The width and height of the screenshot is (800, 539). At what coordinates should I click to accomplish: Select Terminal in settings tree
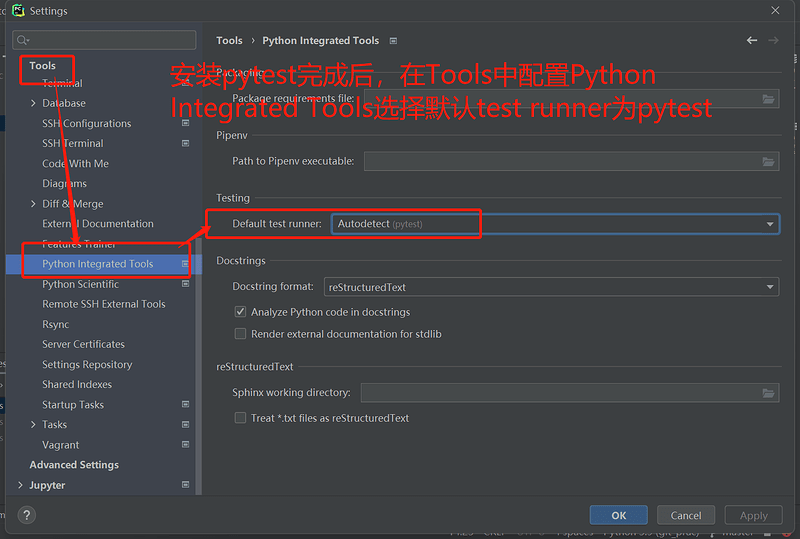coord(62,83)
